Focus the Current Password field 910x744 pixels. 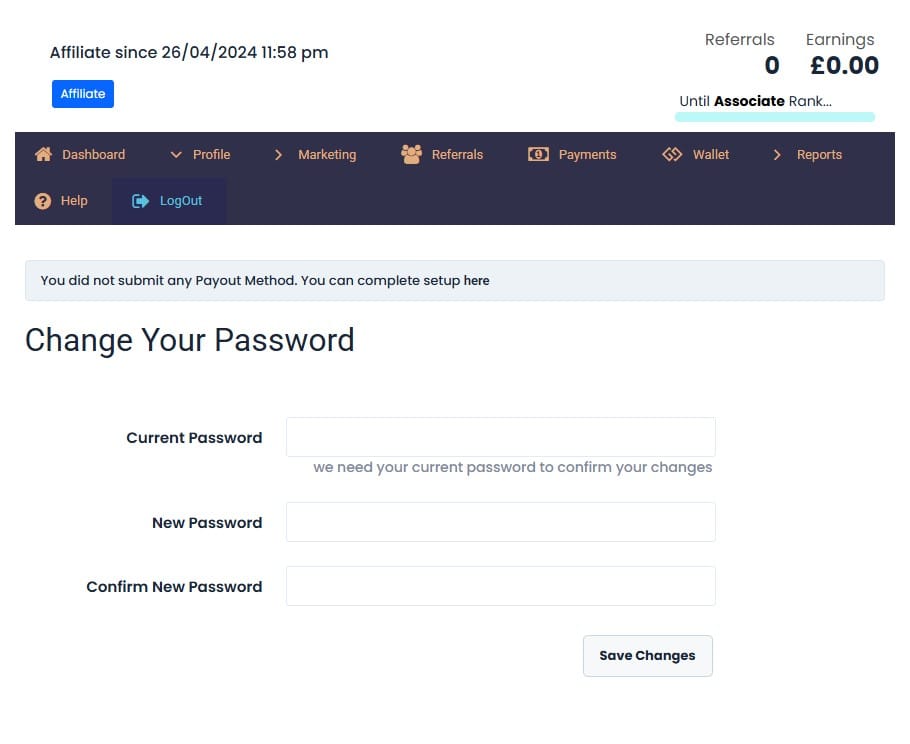pyautogui.click(x=501, y=437)
